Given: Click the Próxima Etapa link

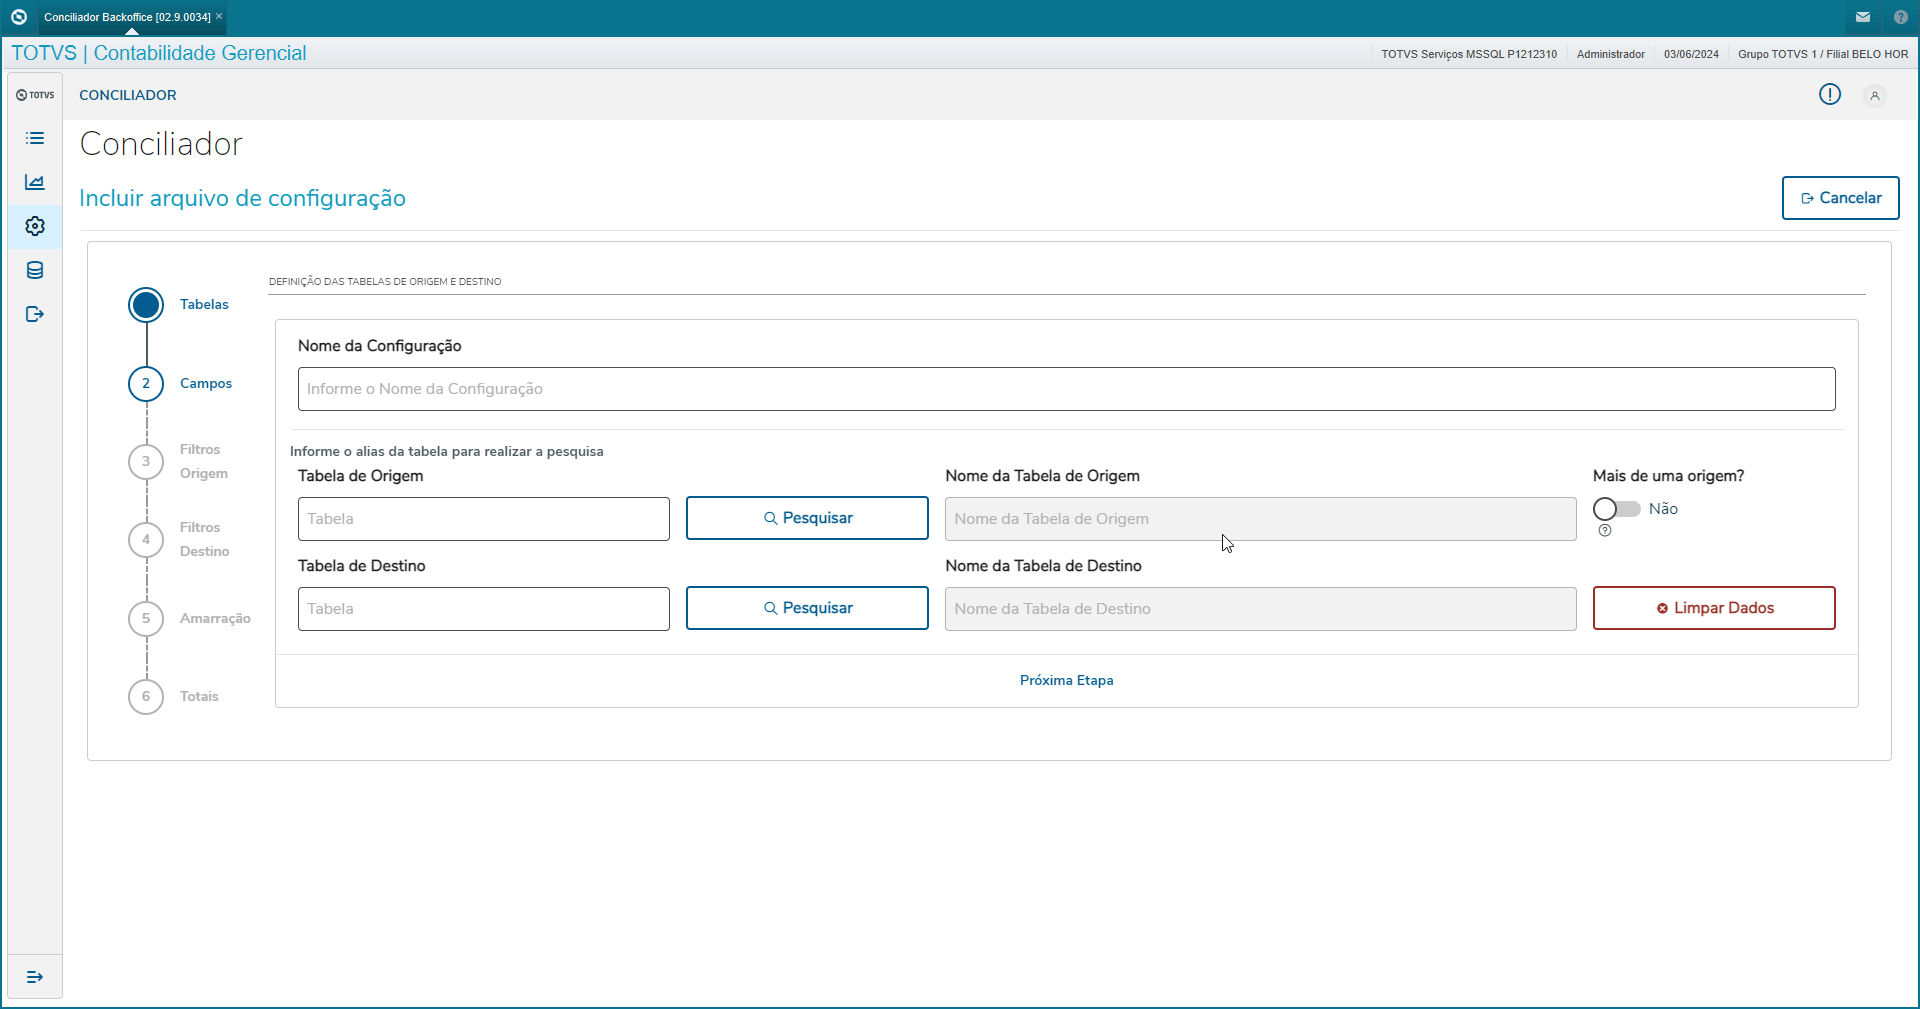Looking at the screenshot, I should pyautogui.click(x=1067, y=680).
